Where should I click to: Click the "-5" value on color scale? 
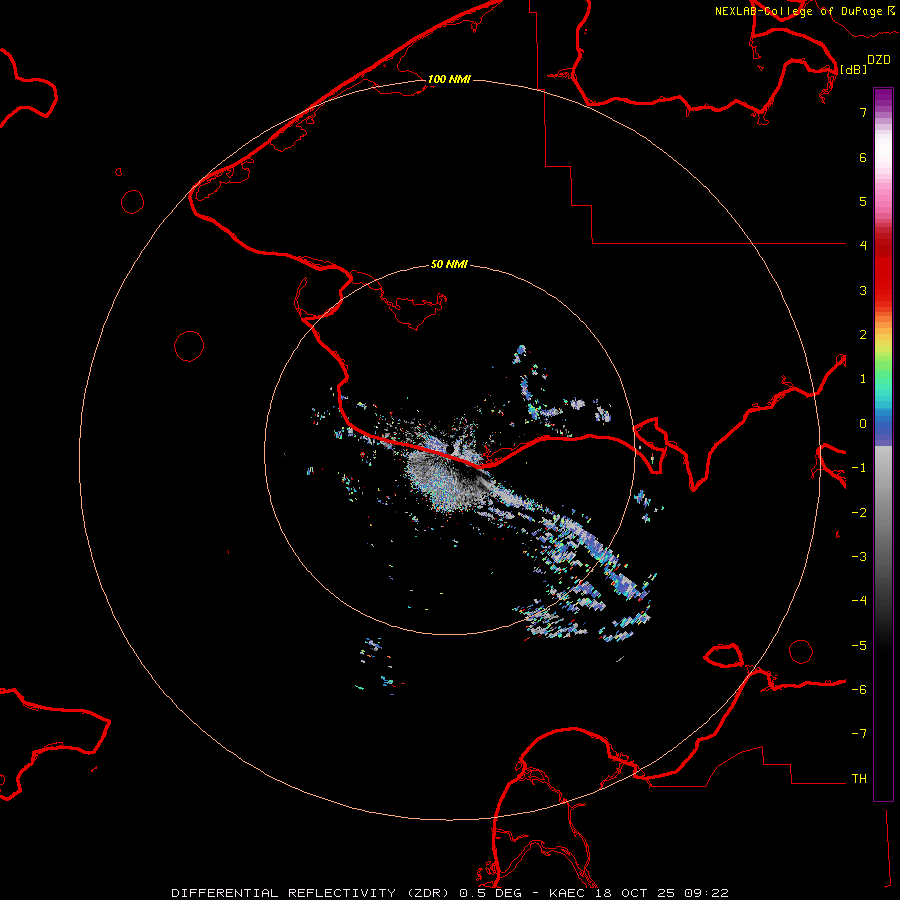[859, 646]
